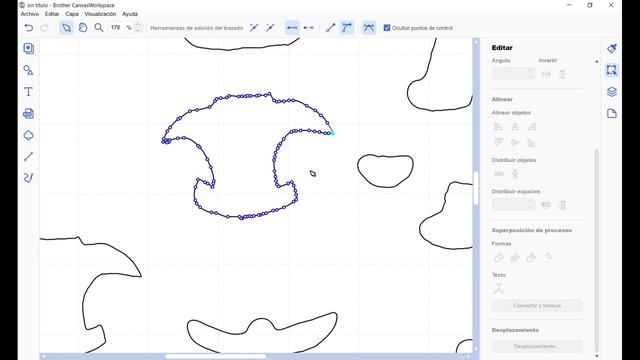Open the club-shaped pattern icon
Screen dimensions: 640x360
click(29, 135)
